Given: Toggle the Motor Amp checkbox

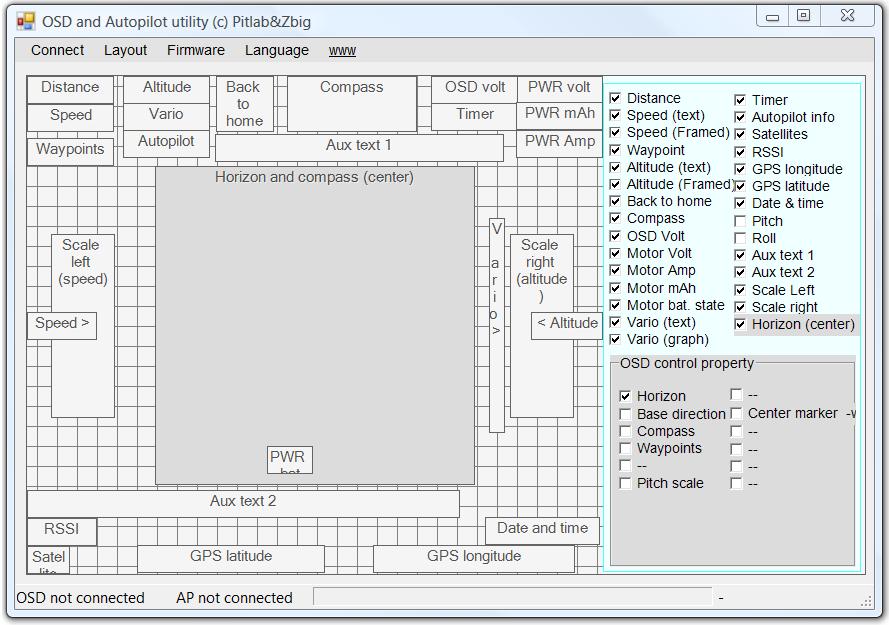Looking at the screenshot, I should (615, 270).
